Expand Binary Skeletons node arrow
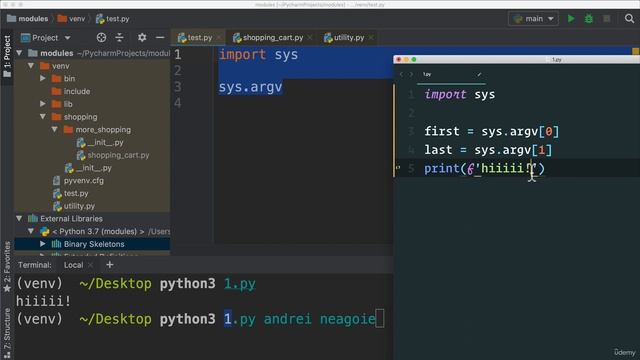This screenshot has height=360, width=640. click(42, 244)
